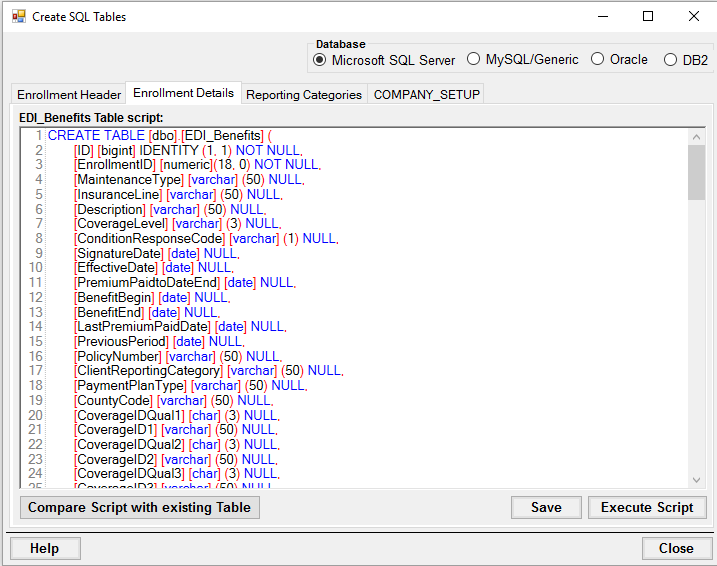Click the script scrollbar up arrow
This screenshot has height=566, width=717.
click(x=697, y=136)
